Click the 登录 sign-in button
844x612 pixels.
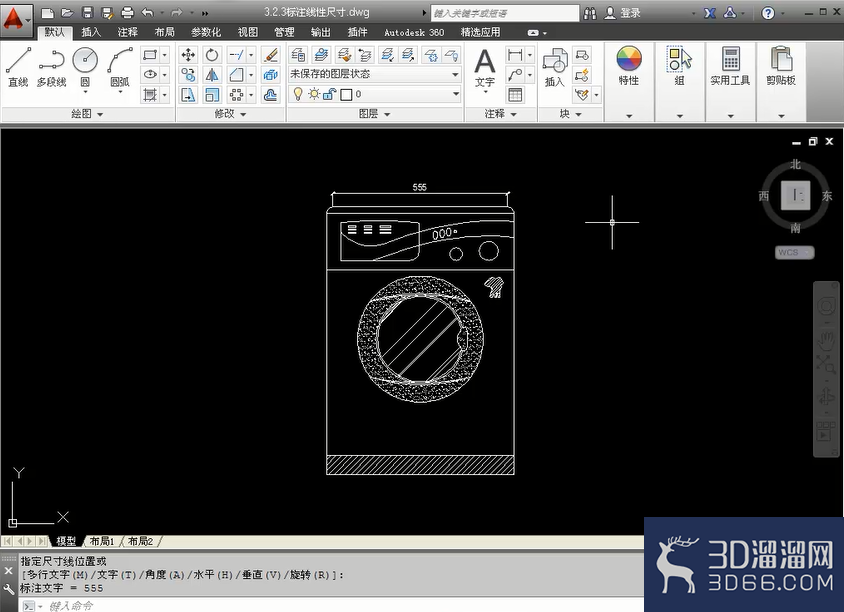tap(623, 13)
